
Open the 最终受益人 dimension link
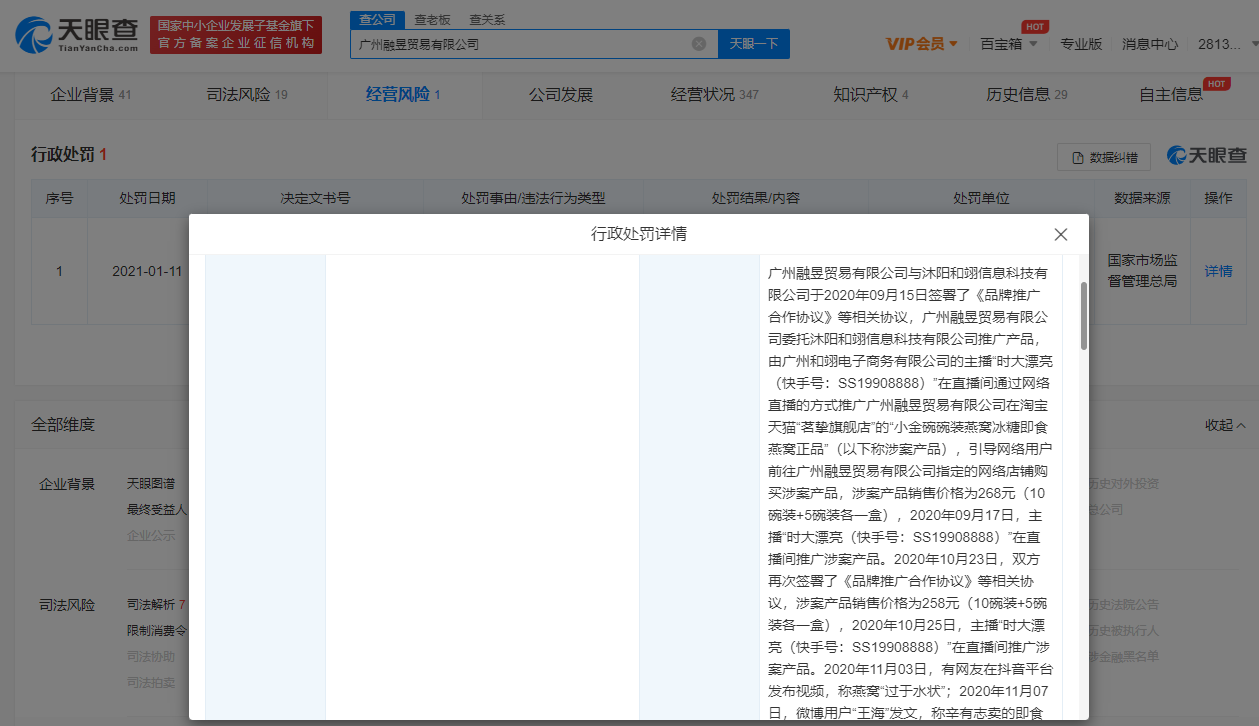pos(157,510)
